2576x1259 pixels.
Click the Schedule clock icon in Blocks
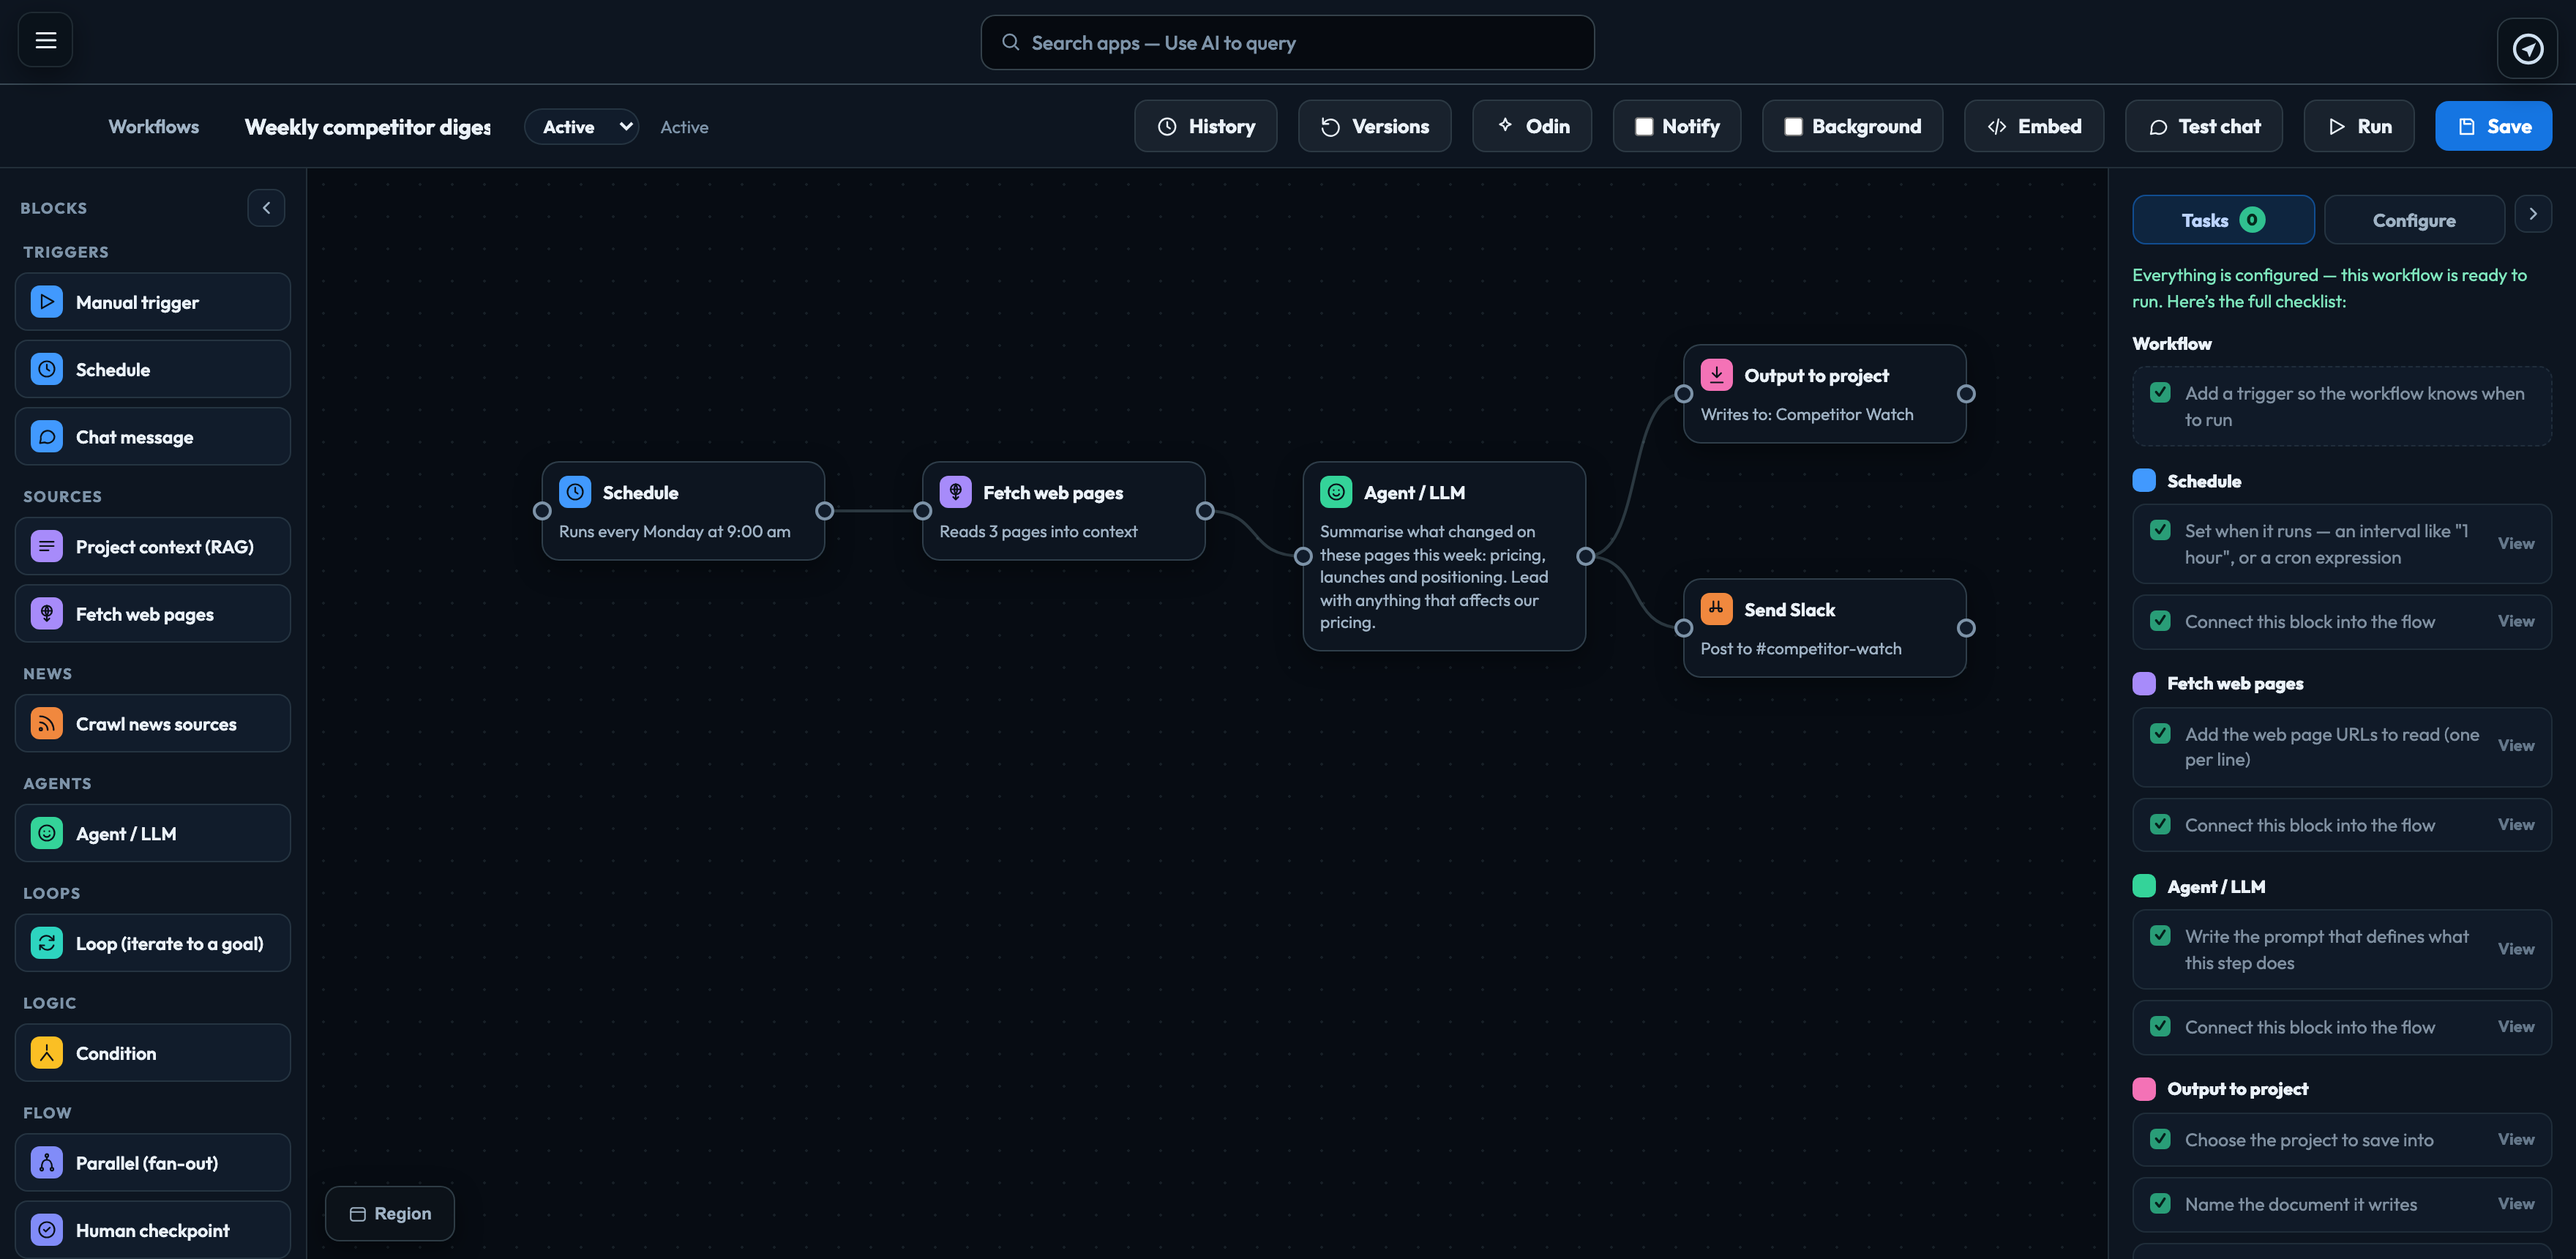pyautogui.click(x=47, y=369)
